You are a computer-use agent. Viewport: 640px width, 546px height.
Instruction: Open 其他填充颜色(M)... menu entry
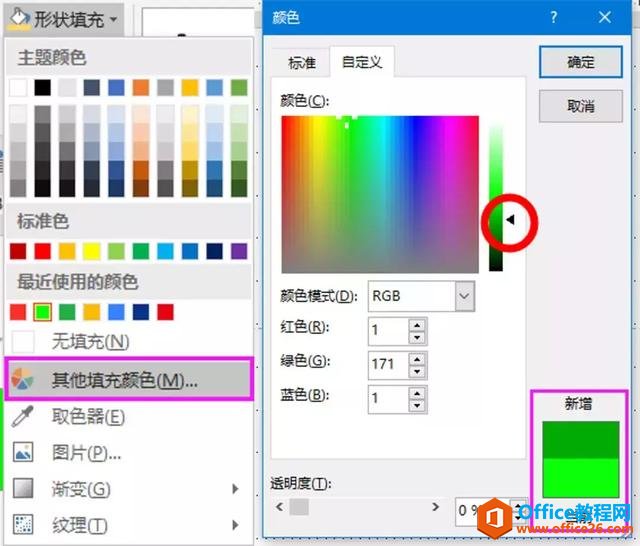coord(129,378)
